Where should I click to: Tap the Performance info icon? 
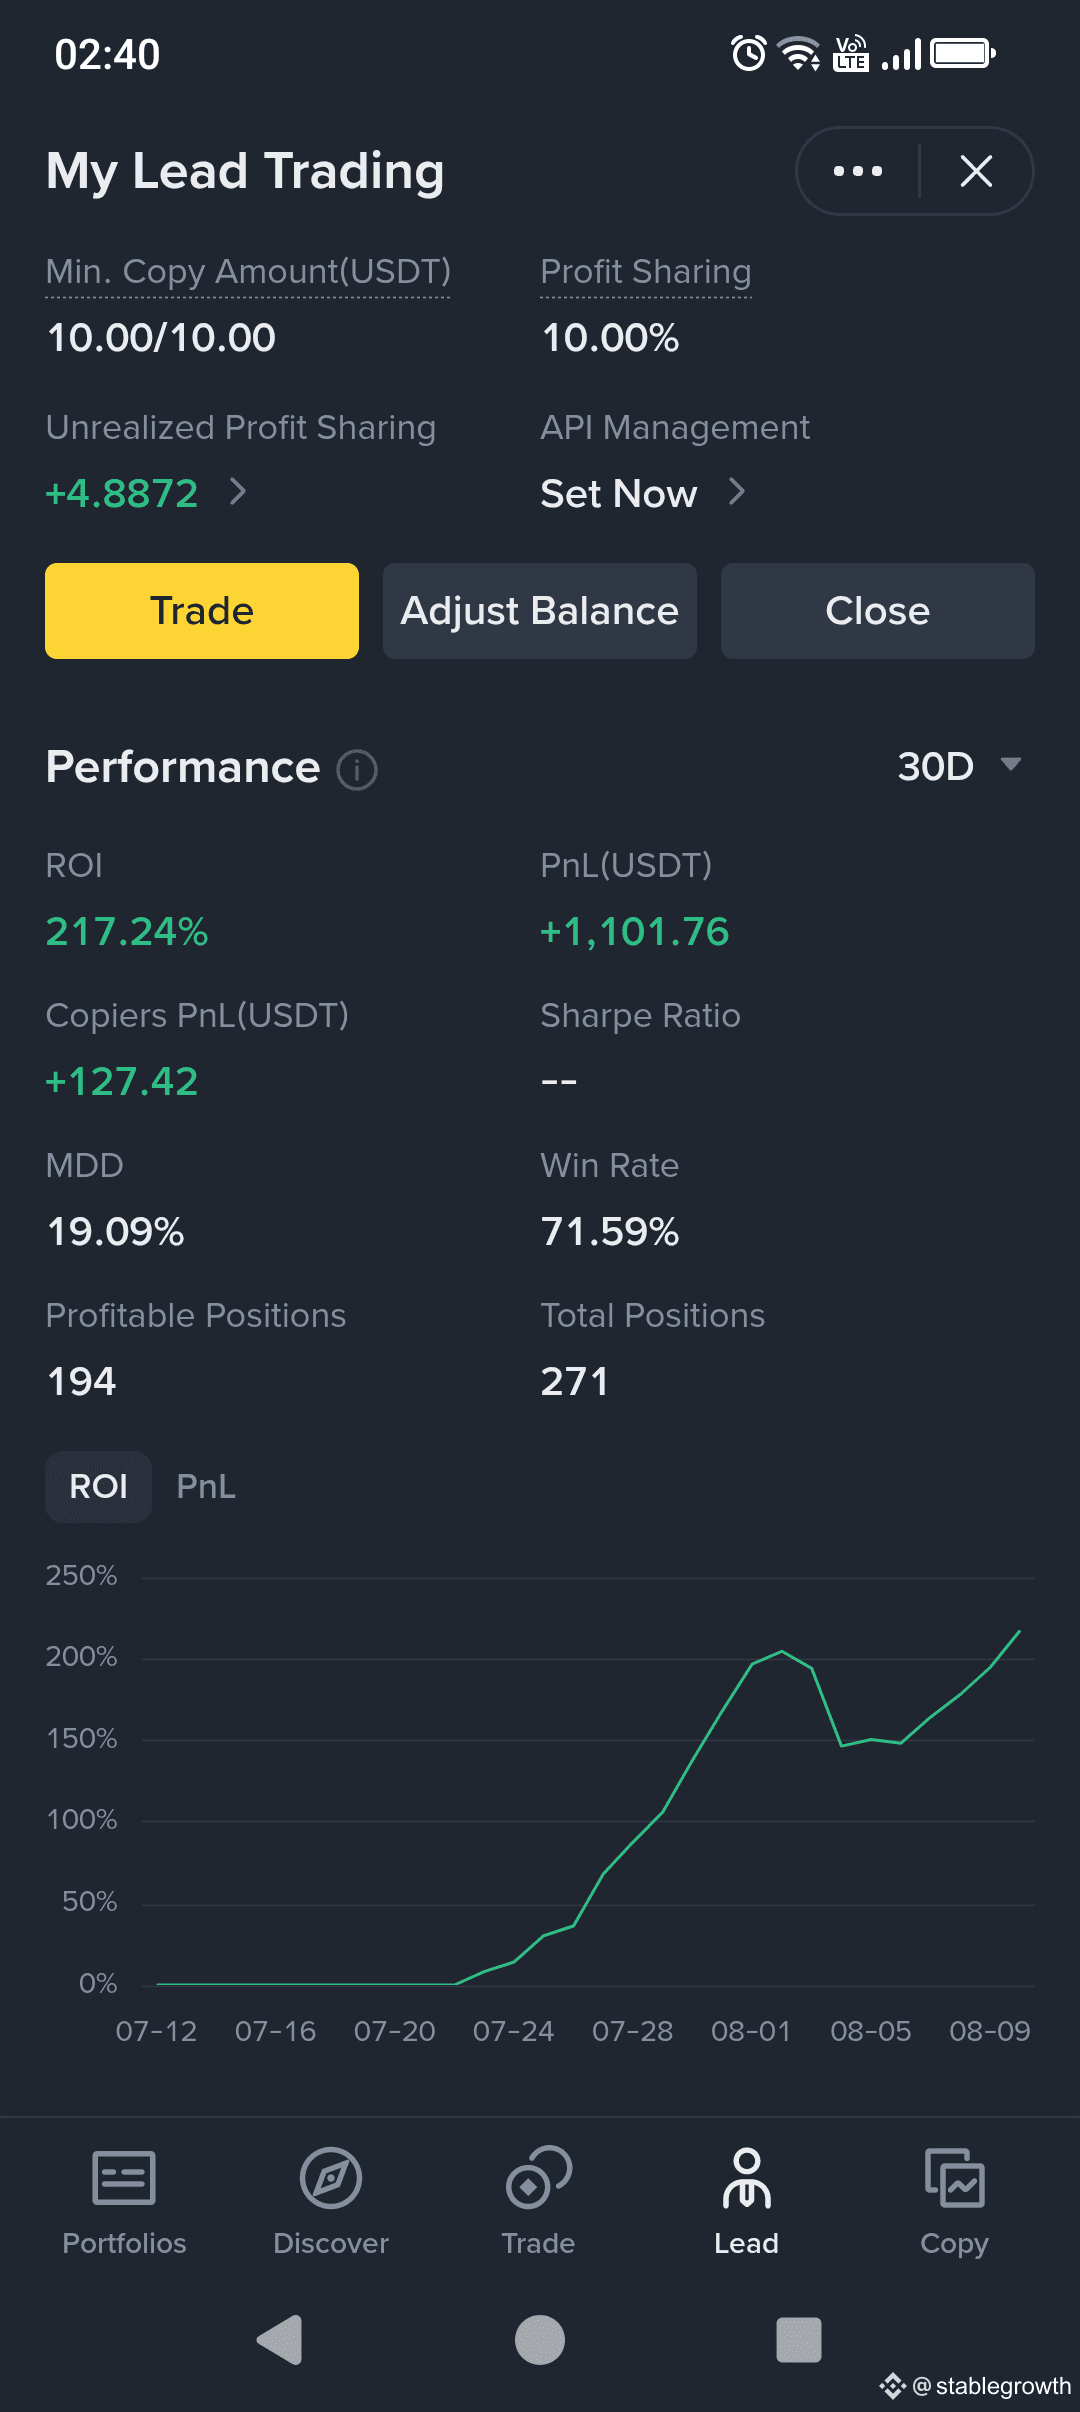click(357, 770)
